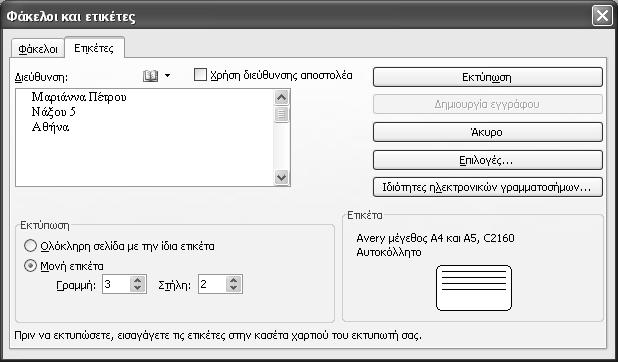
Task: Increase the Γραμμή row value
Action: click(x=138, y=280)
